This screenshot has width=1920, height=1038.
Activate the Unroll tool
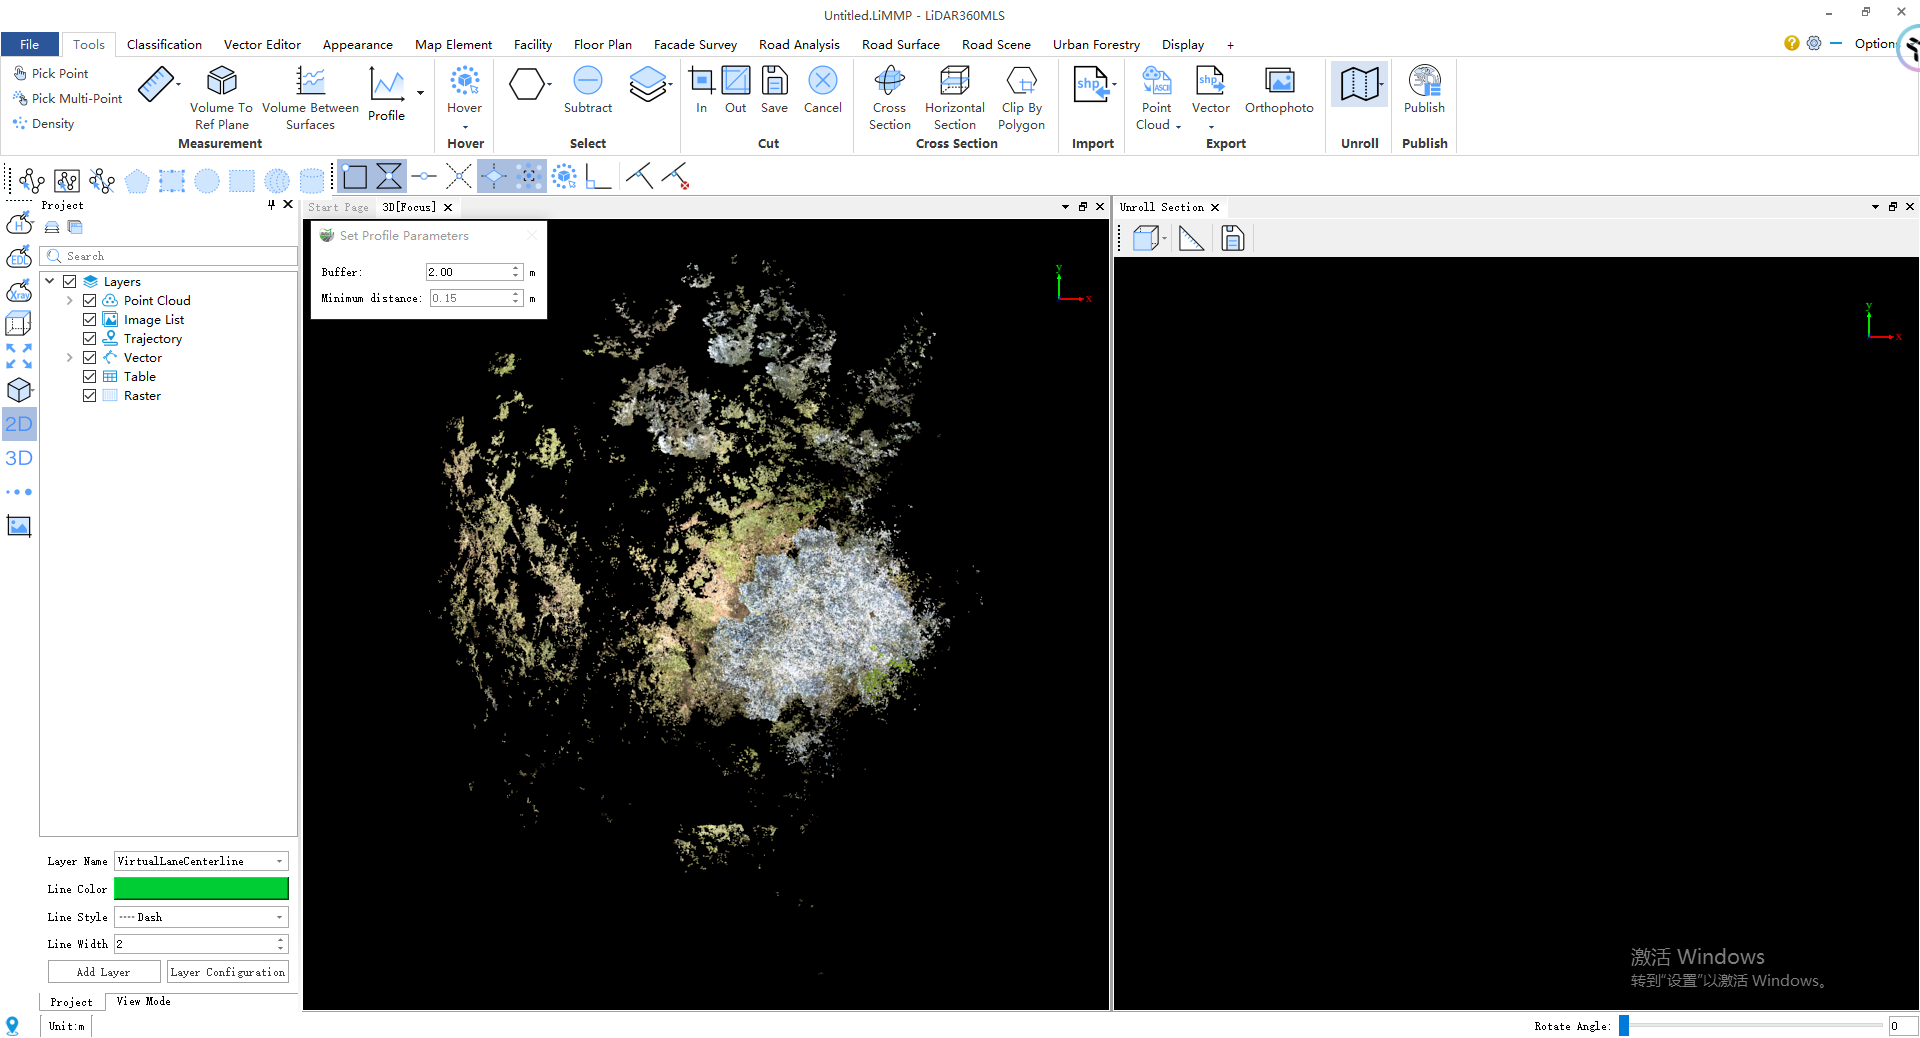point(1360,84)
